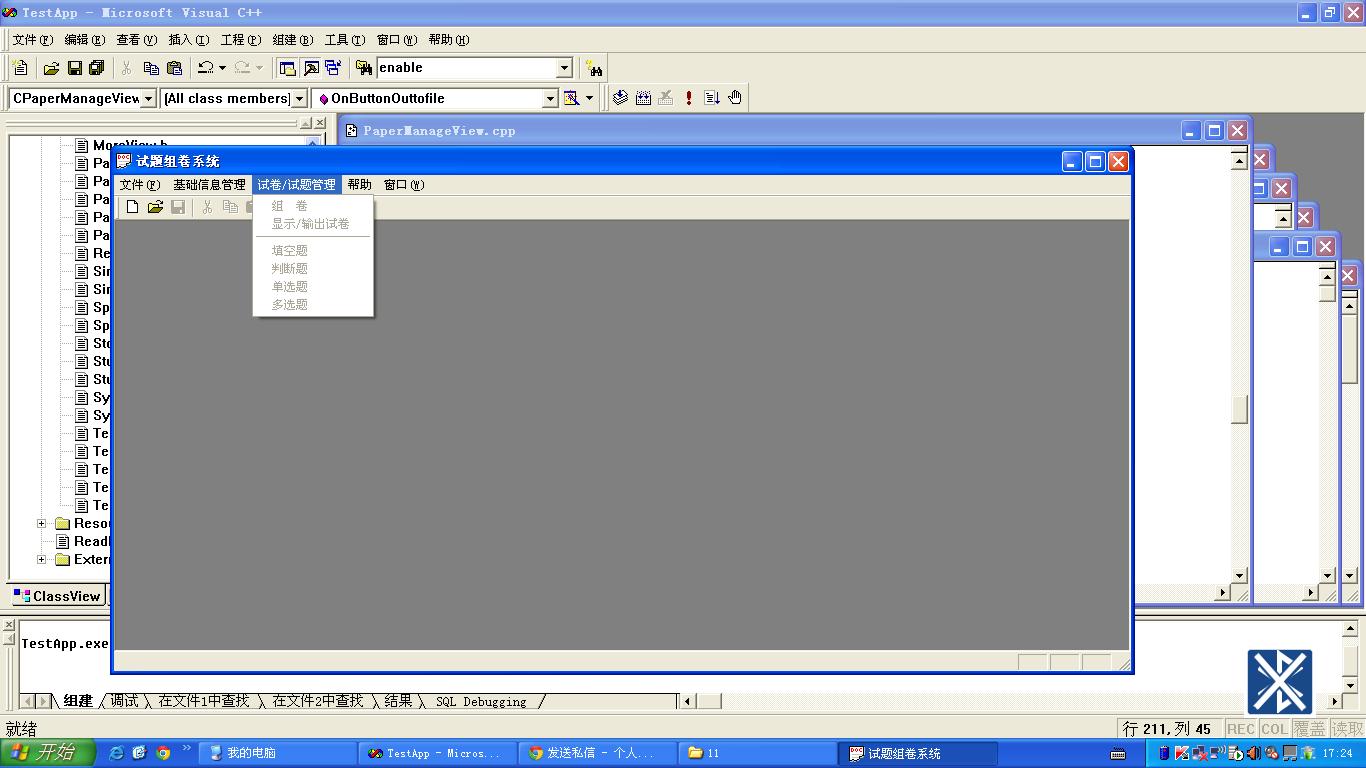The width and height of the screenshot is (1366, 768).
Task: Click the Undo arrow icon in Visual C++
Action: (x=205, y=68)
